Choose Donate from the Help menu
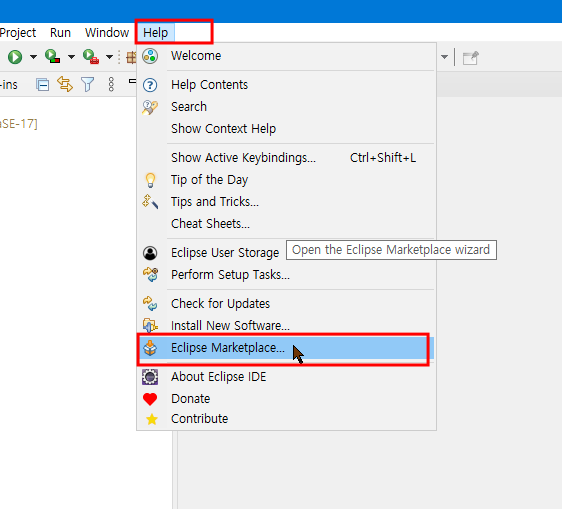 tap(286, 399)
